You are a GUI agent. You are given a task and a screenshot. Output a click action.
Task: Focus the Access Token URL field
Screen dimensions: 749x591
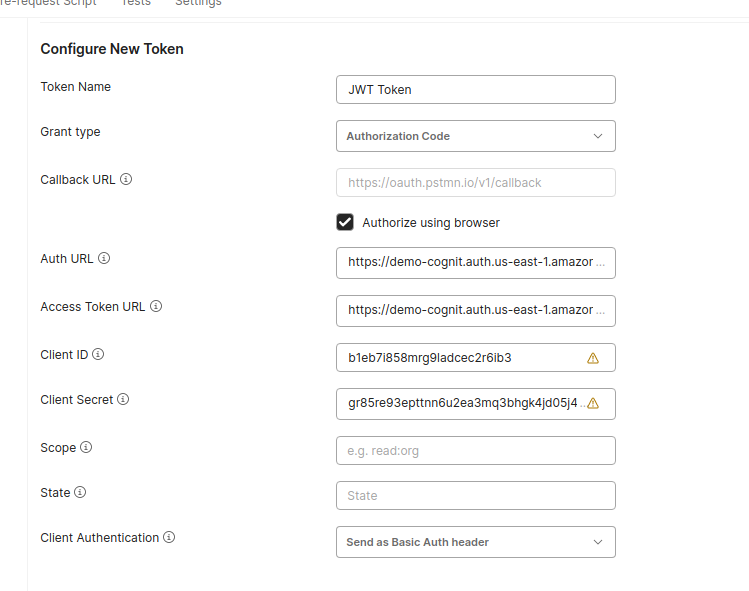[x=475, y=311]
